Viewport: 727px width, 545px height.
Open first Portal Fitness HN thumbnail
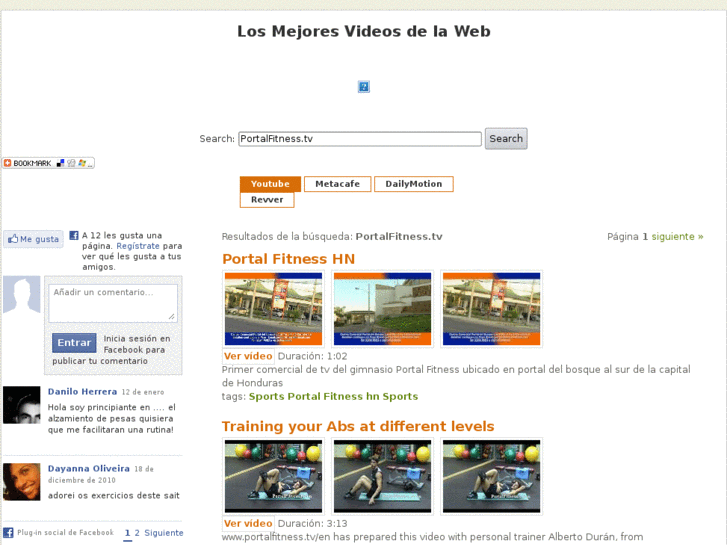[x=274, y=309]
